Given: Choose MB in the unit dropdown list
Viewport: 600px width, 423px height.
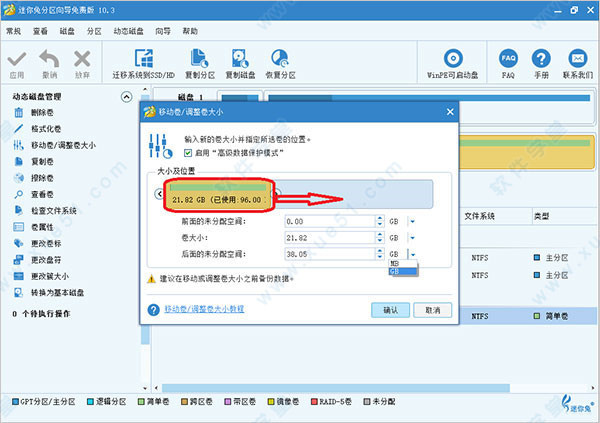Looking at the screenshot, I should tap(403, 263).
